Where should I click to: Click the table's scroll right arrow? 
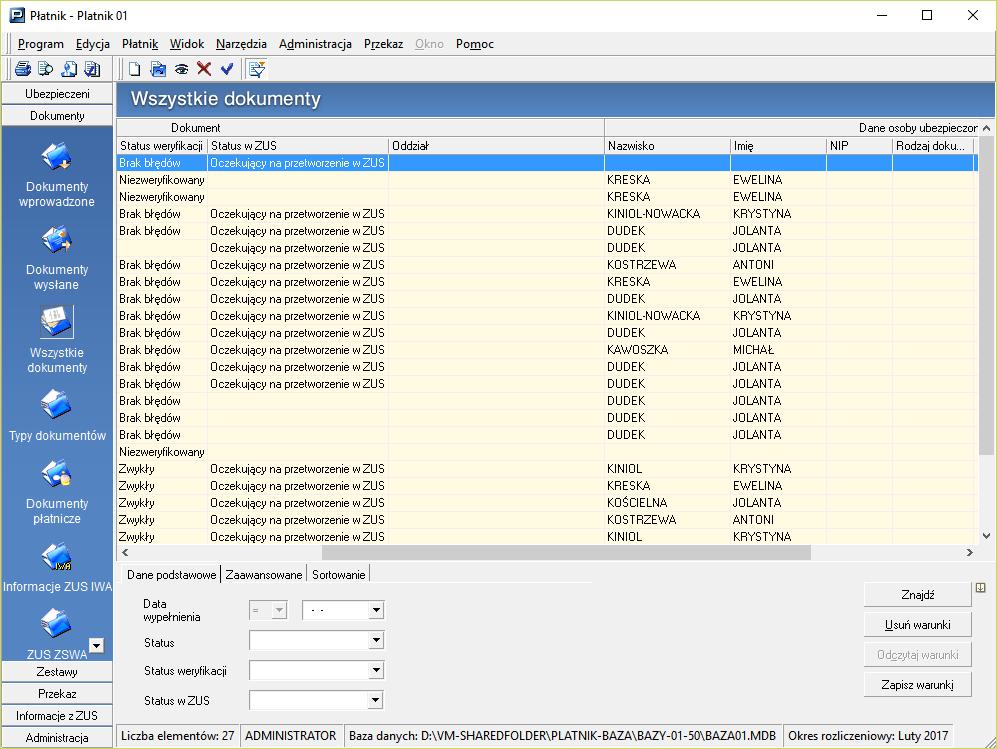tap(970, 553)
